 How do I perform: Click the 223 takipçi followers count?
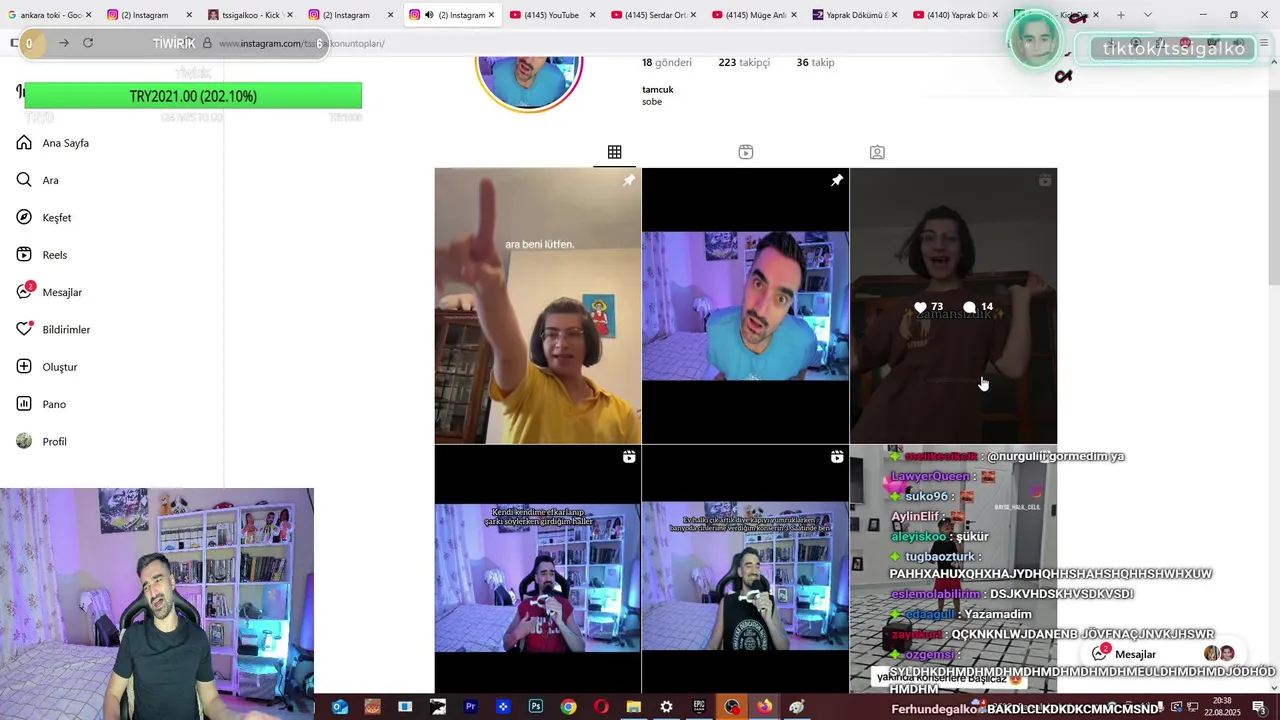(744, 62)
